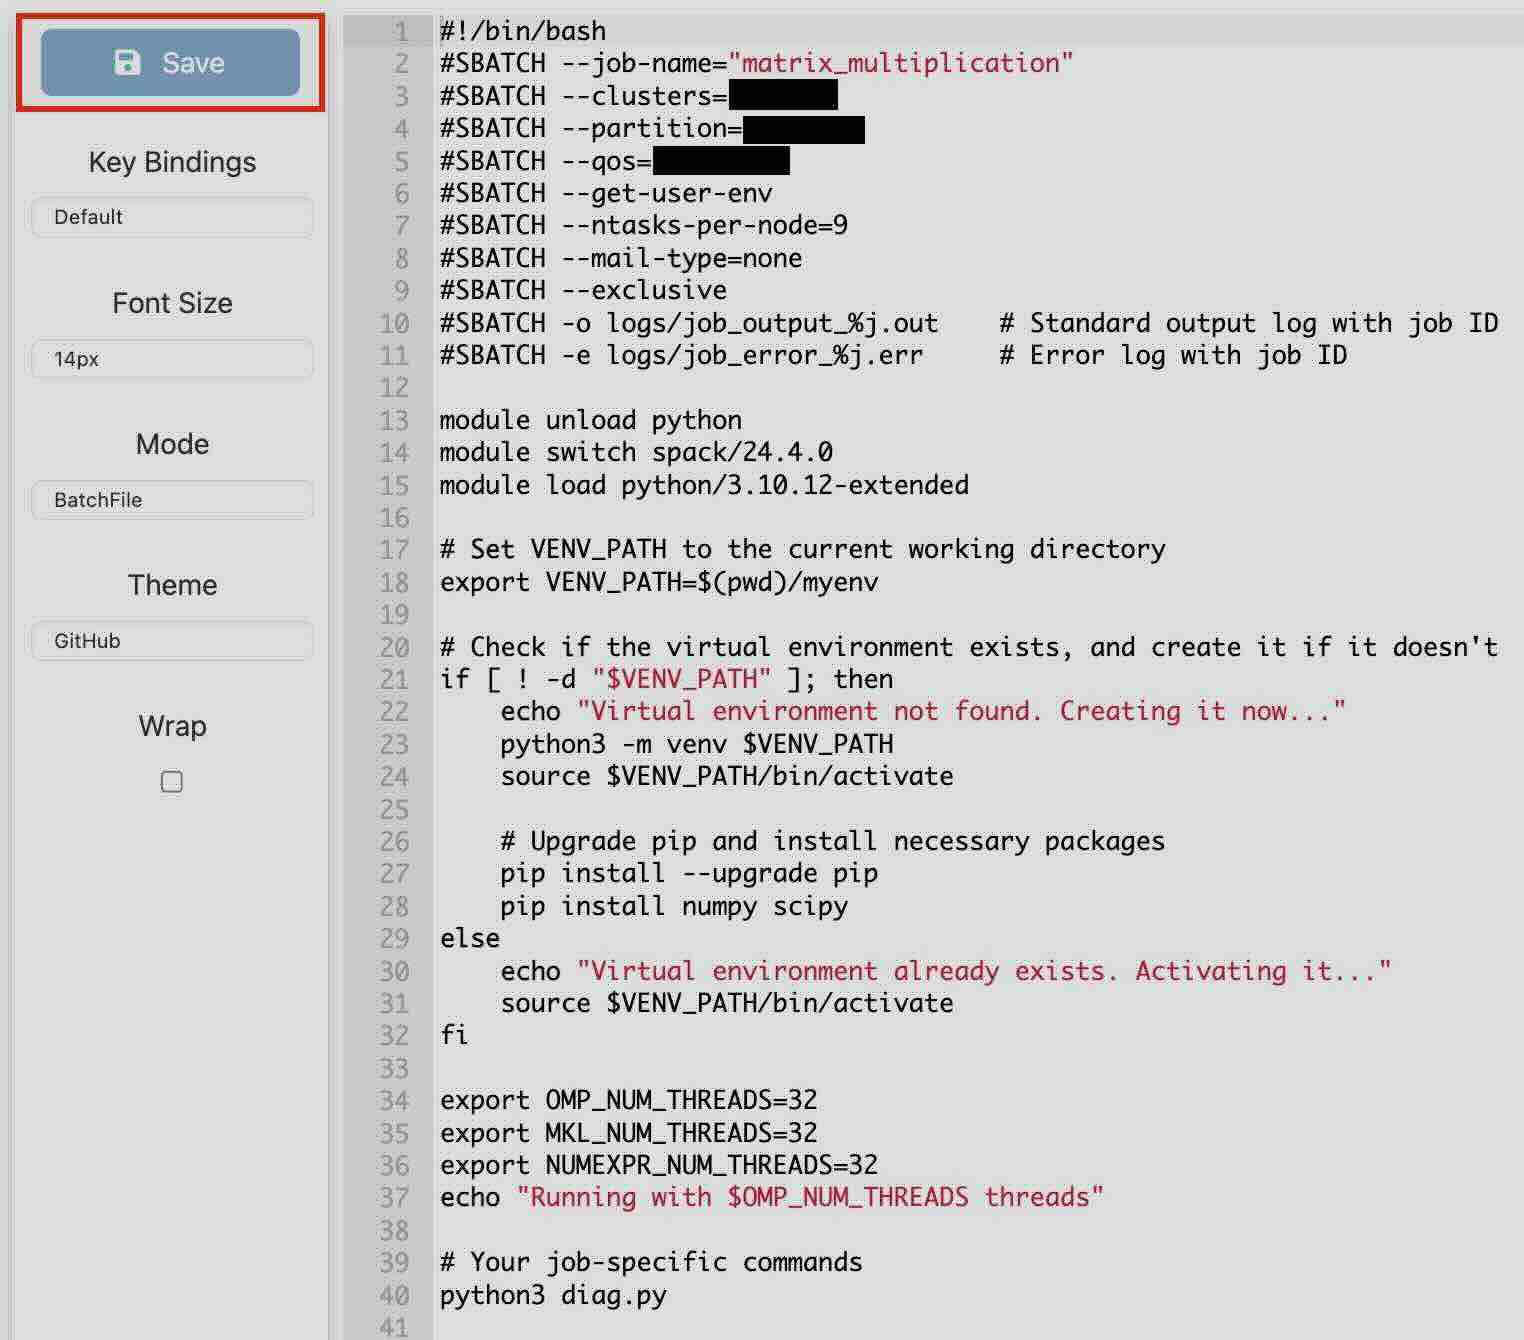Click the "pip install numpy scipy" line
This screenshot has height=1340, width=1524.
click(673, 907)
